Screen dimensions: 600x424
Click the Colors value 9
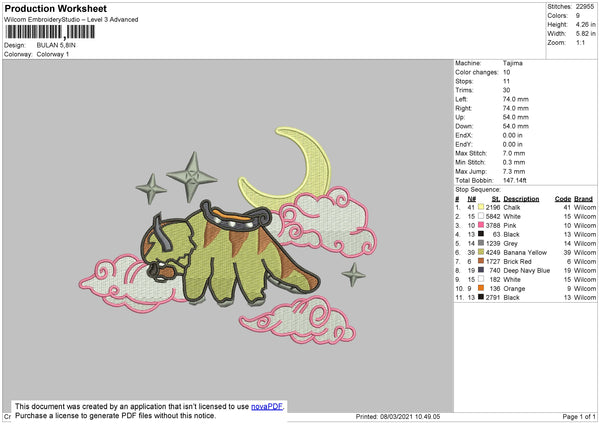[x=578, y=16]
